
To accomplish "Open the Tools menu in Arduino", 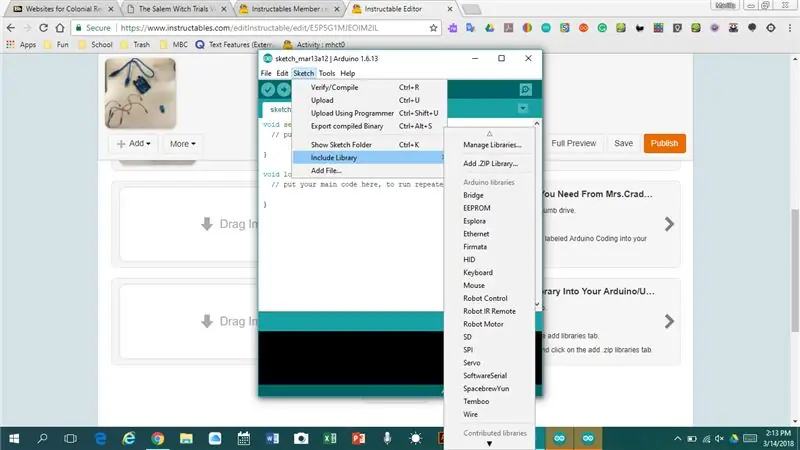I will (x=327, y=73).
